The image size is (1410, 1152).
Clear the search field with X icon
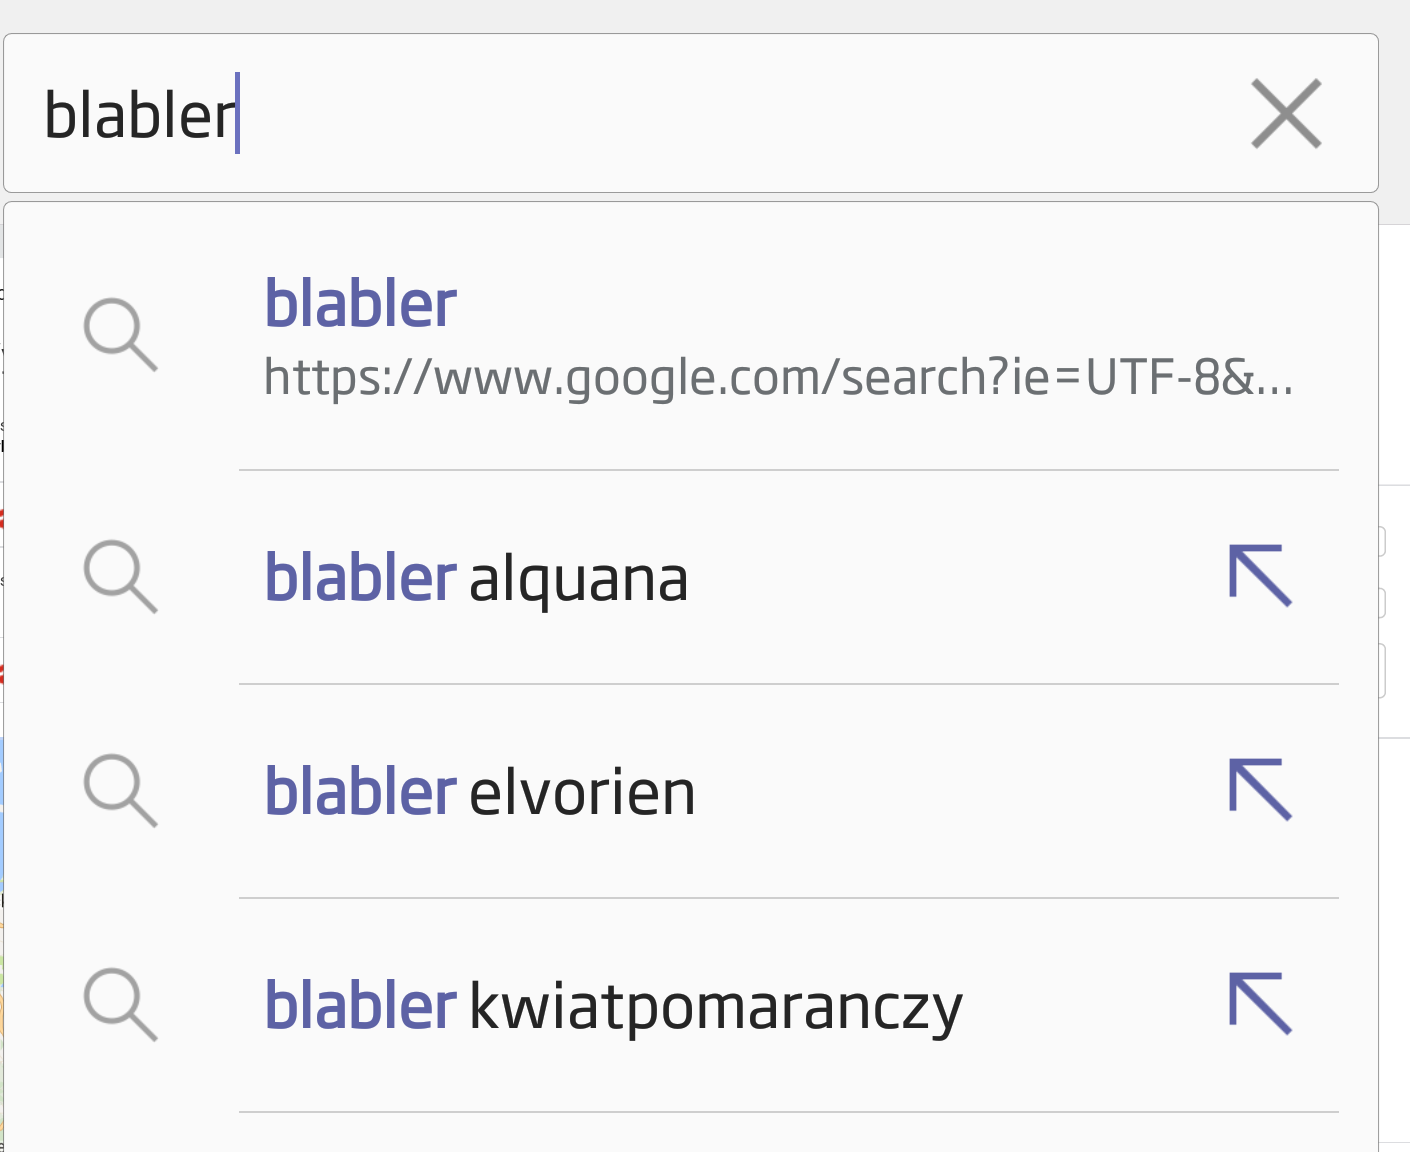click(1286, 113)
